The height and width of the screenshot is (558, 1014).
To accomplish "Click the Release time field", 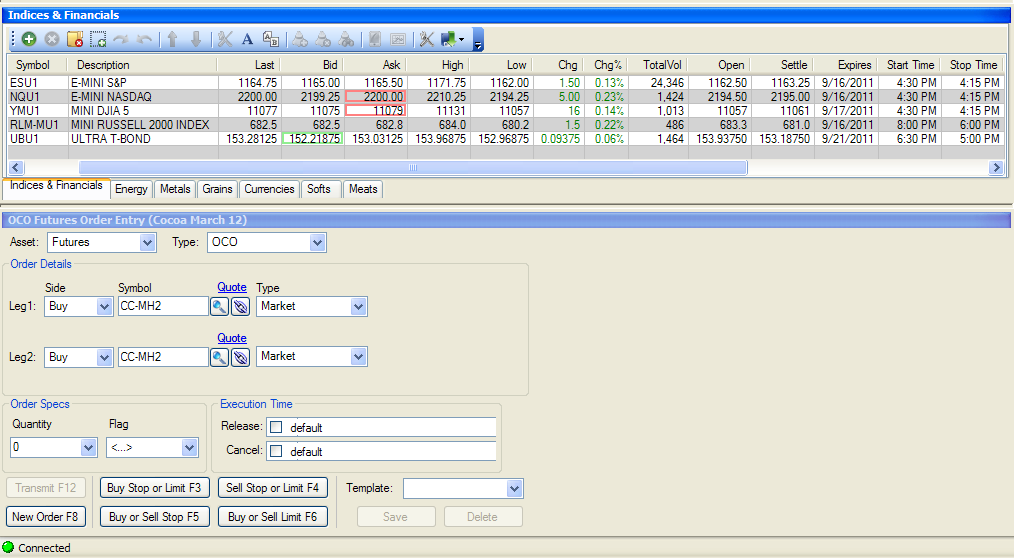I will point(382,427).
